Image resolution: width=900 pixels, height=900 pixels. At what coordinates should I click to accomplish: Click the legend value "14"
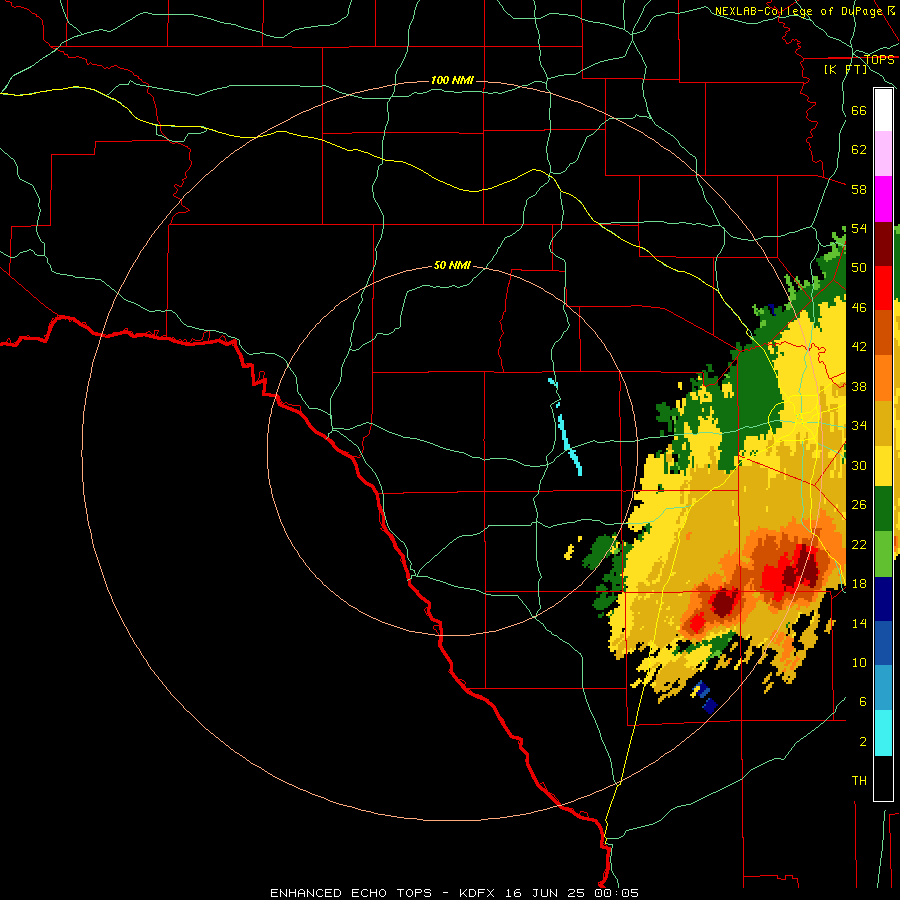coord(859,623)
